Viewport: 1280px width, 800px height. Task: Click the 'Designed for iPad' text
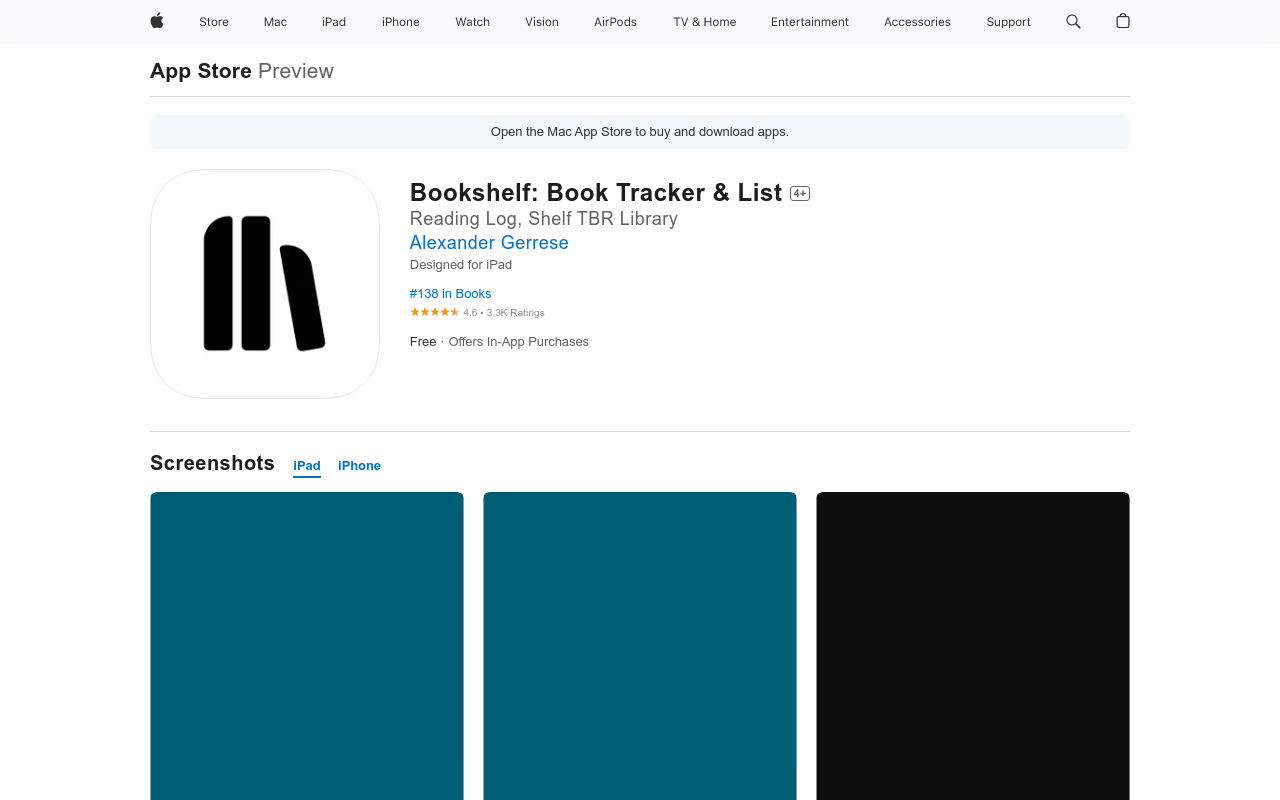(x=461, y=265)
